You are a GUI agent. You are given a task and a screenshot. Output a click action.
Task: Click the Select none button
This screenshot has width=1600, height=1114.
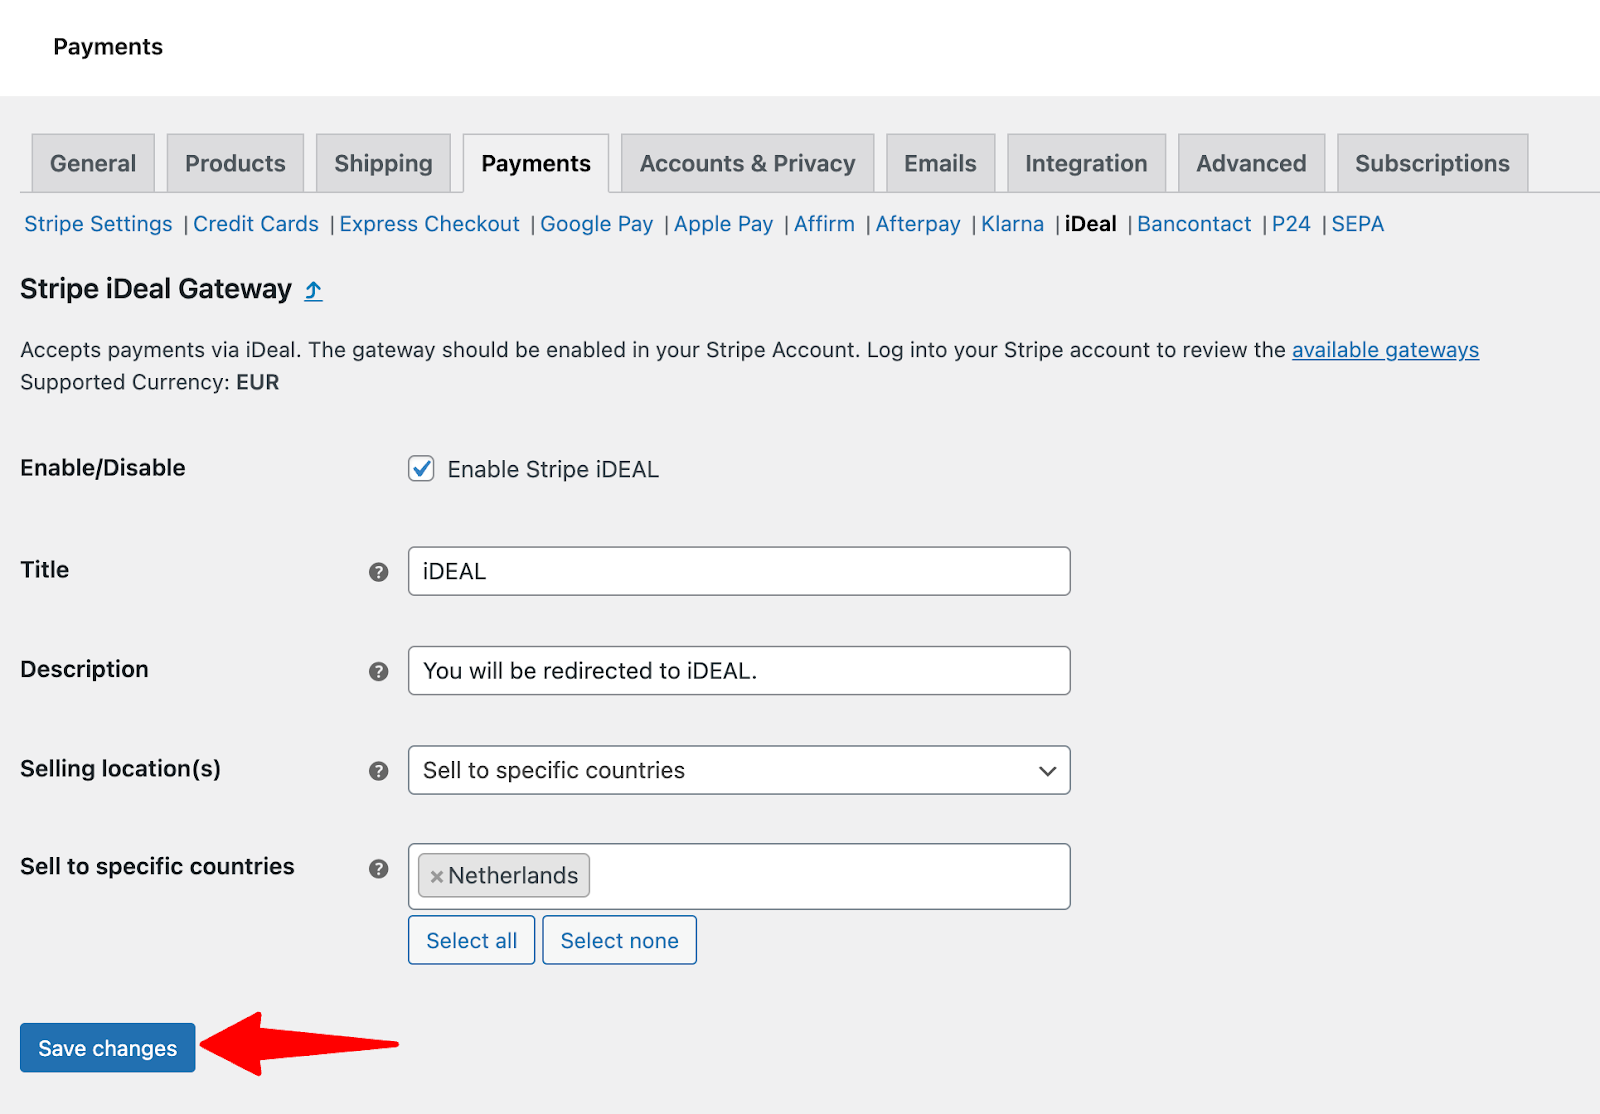click(619, 940)
